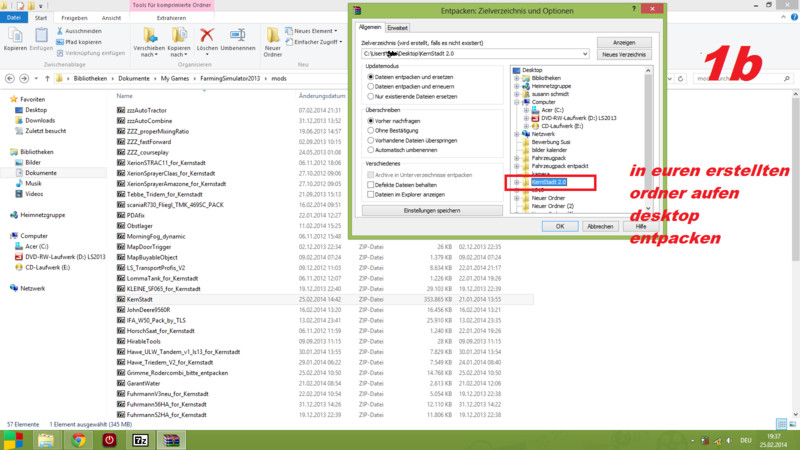Open the Ansicht ribbon tab
The width and height of the screenshot is (800, 450).
[111, 17]
